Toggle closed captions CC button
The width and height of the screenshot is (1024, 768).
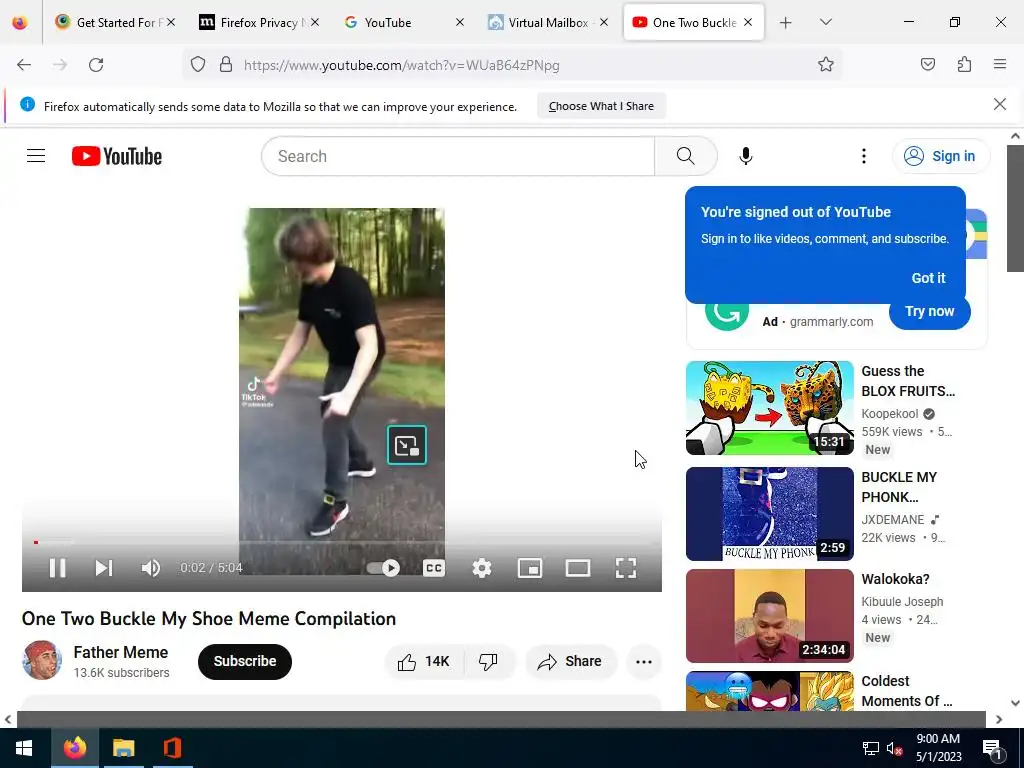434,568
